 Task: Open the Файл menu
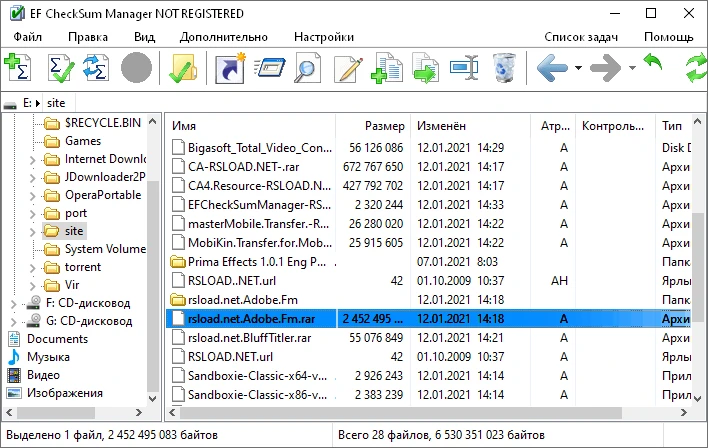[x=28, y=37]
